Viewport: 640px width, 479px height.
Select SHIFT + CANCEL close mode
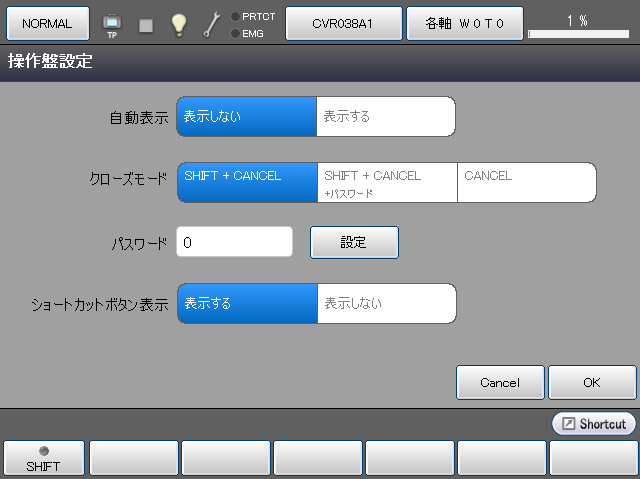pos(248,182)
